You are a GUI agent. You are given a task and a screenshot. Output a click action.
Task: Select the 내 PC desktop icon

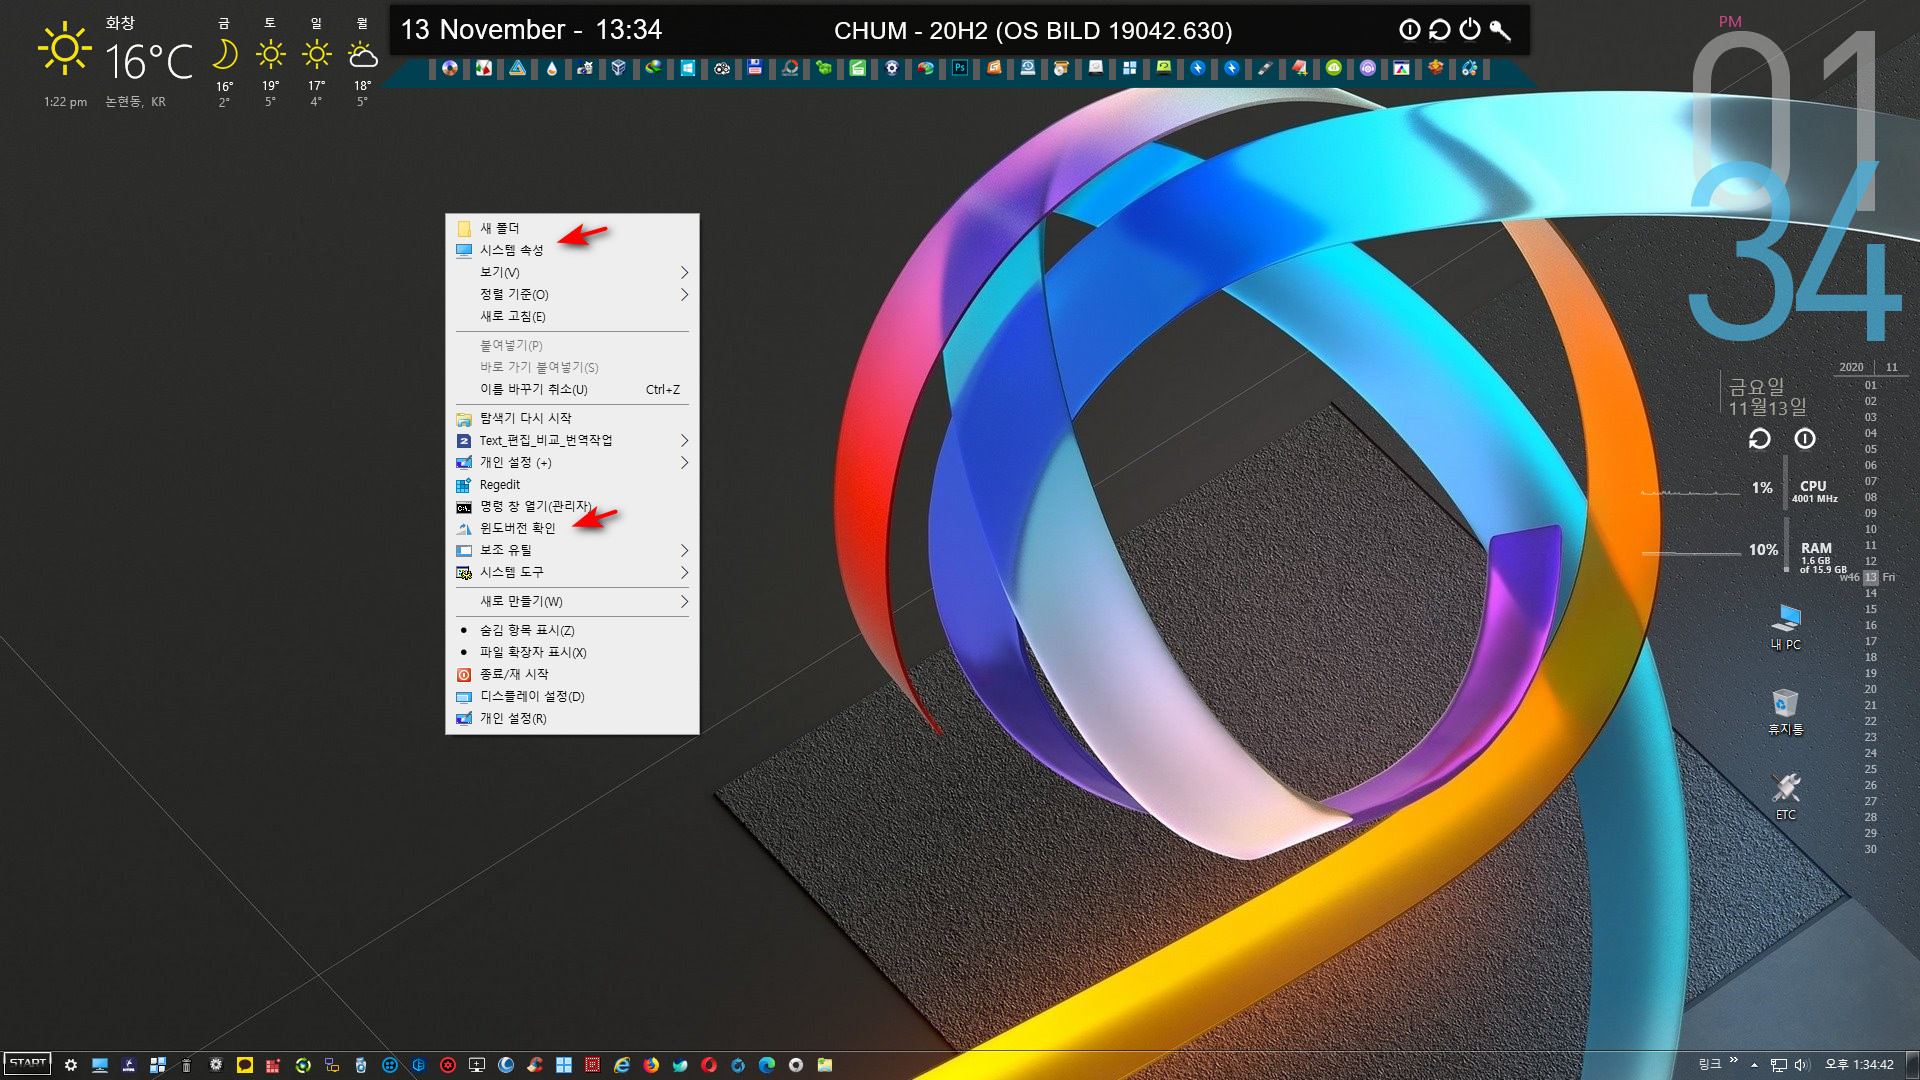coord(1786,627)
